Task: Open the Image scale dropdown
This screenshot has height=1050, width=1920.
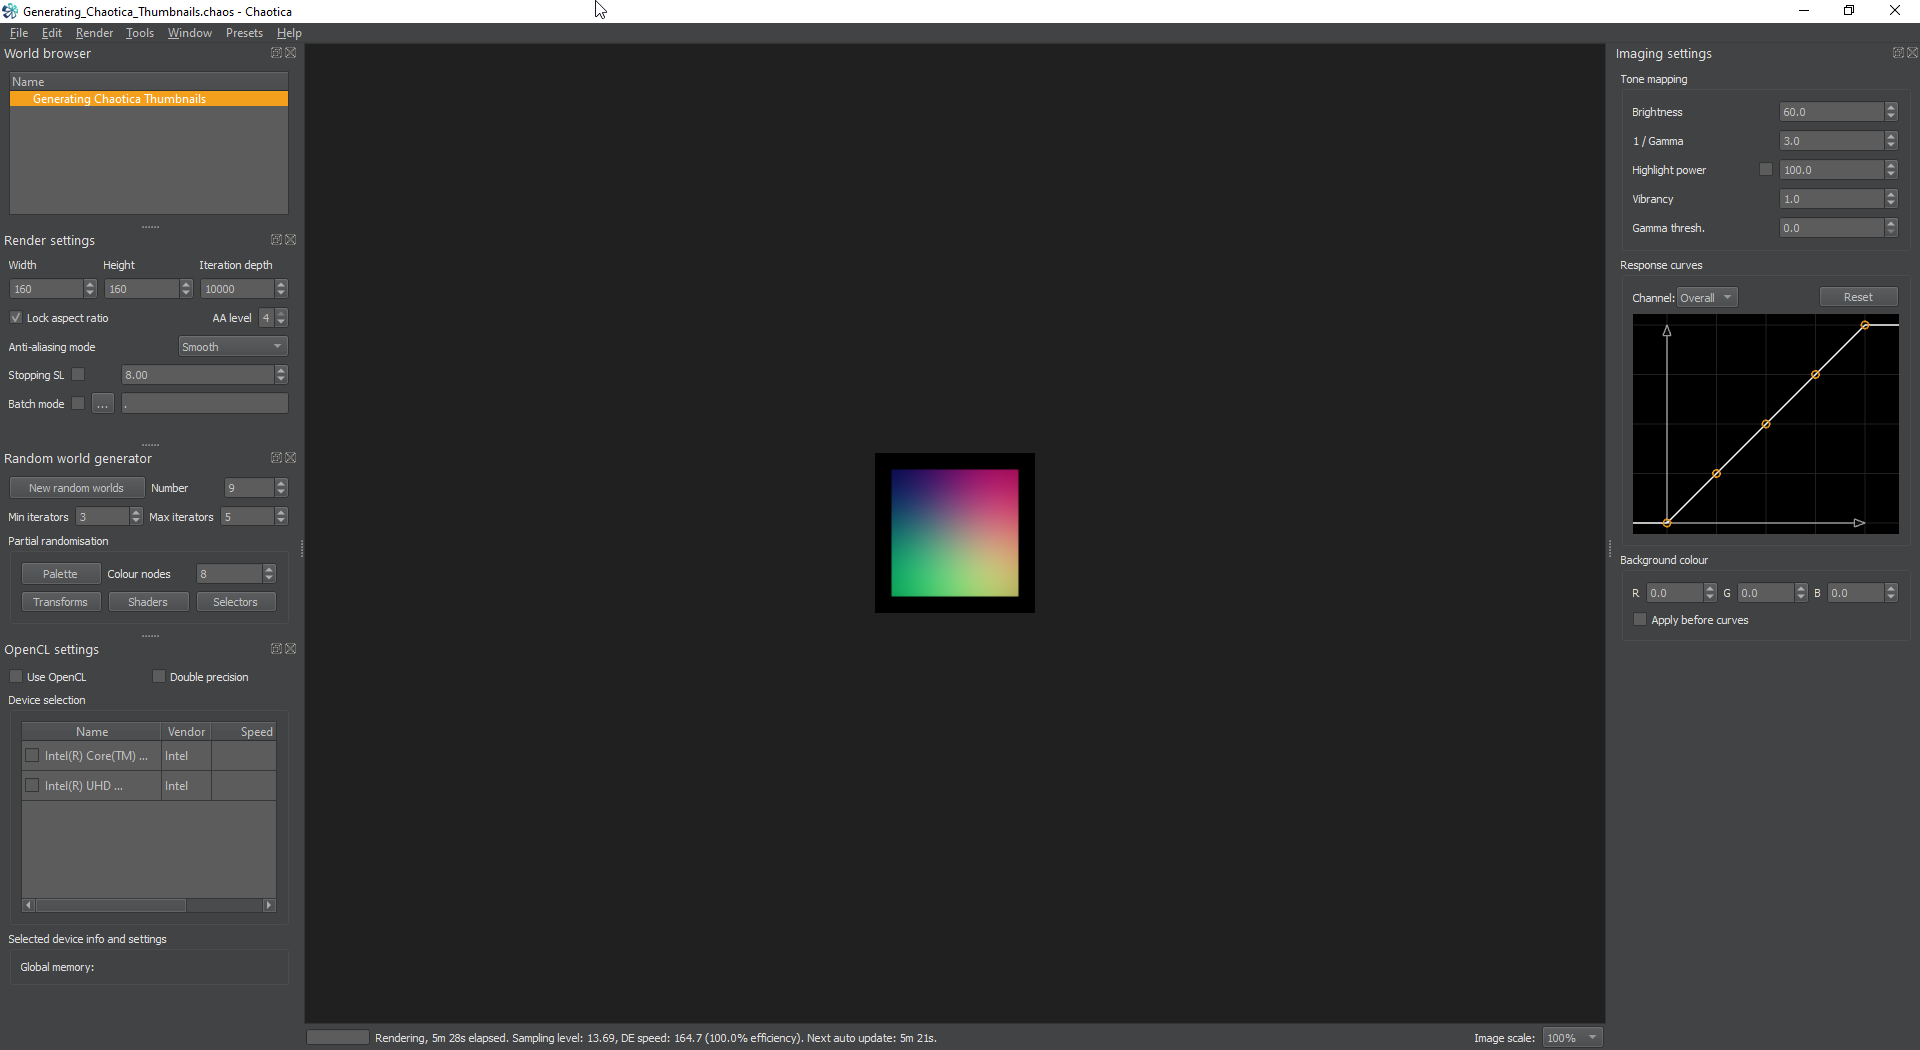Action: coord(1573,1038)
